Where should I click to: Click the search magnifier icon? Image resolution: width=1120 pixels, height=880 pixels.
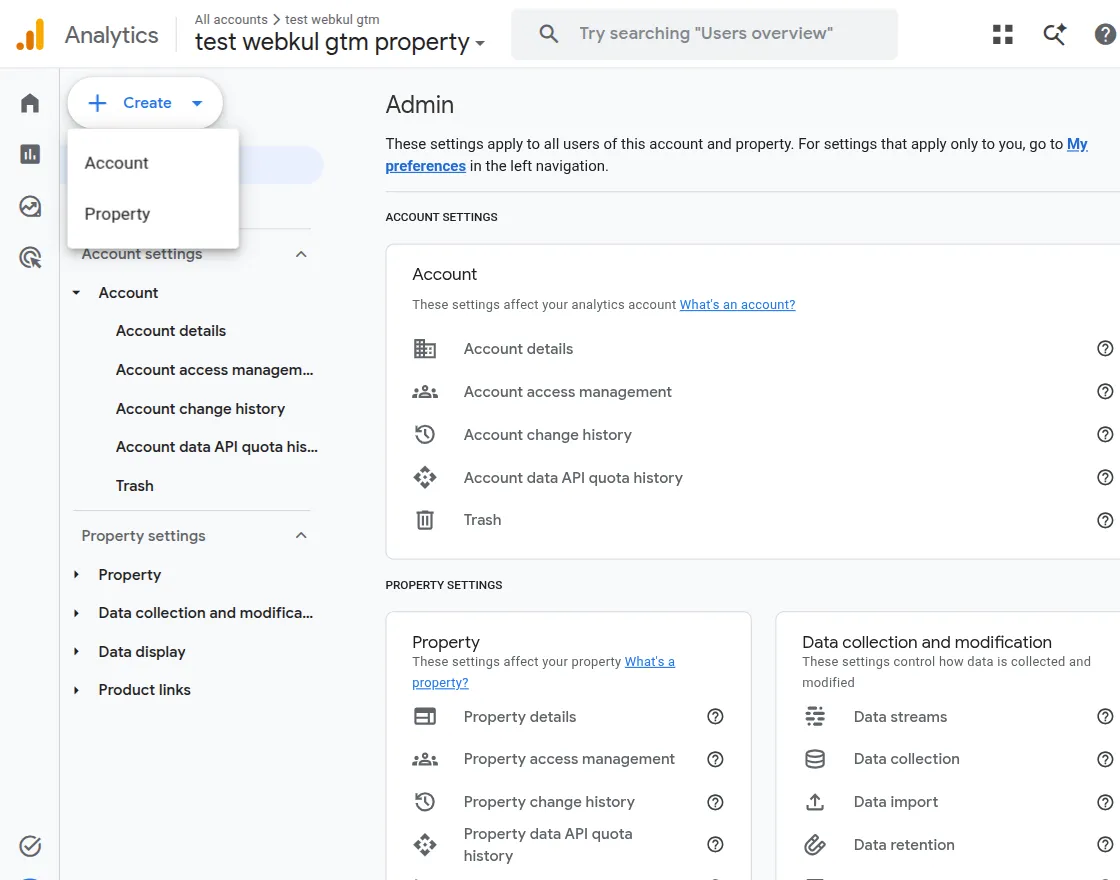549,34
